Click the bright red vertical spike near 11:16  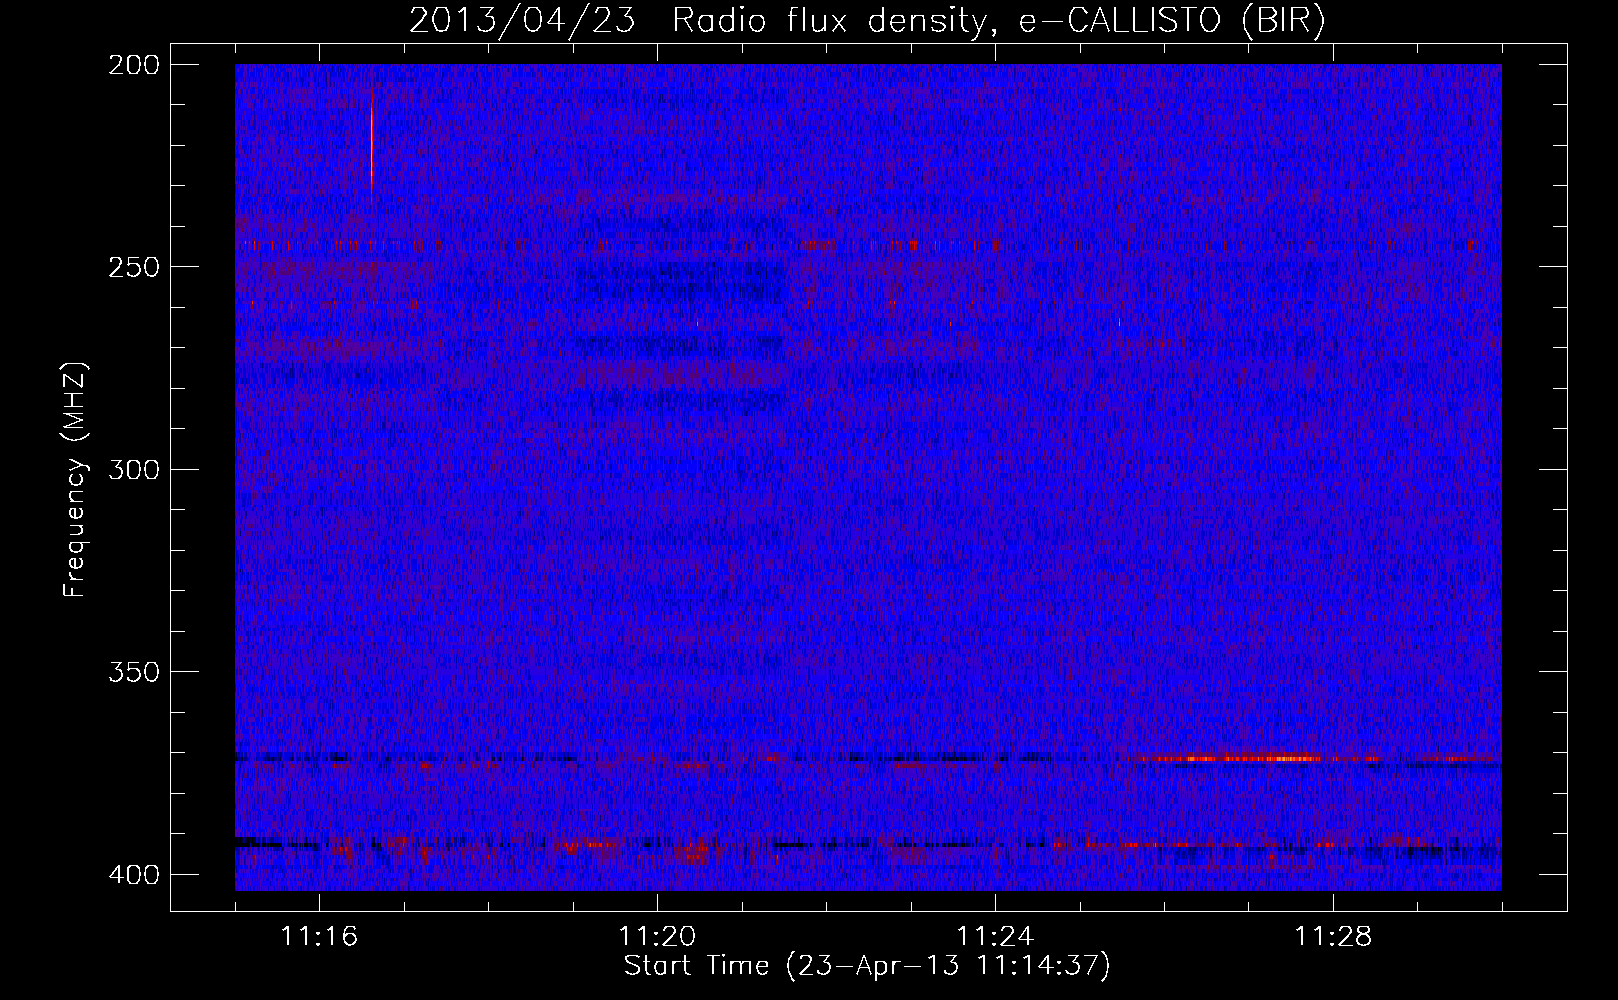click(x=372, y=140)
